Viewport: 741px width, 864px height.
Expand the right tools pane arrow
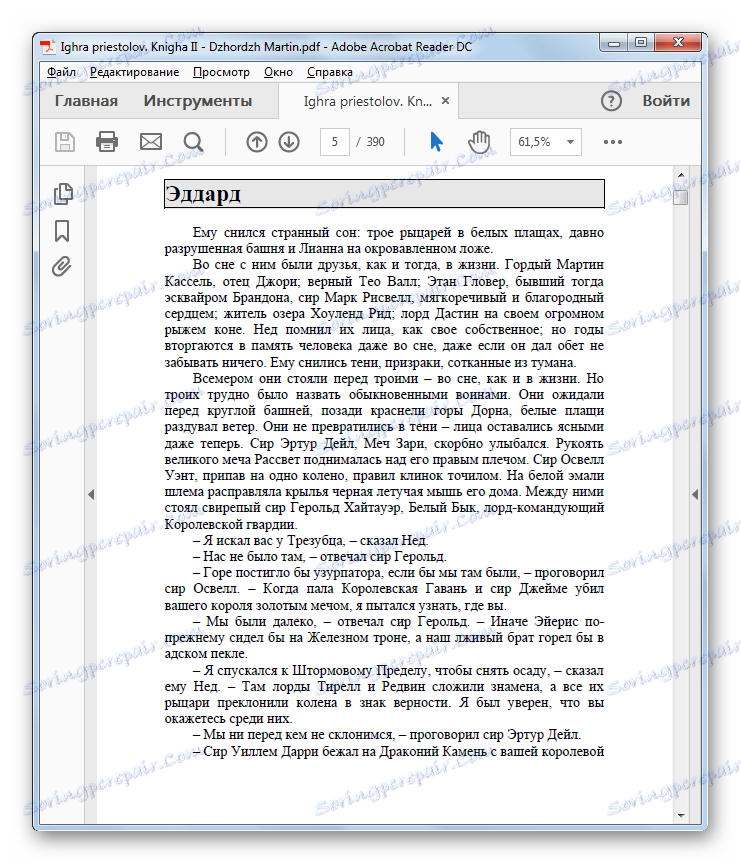(x=695, y=494)
